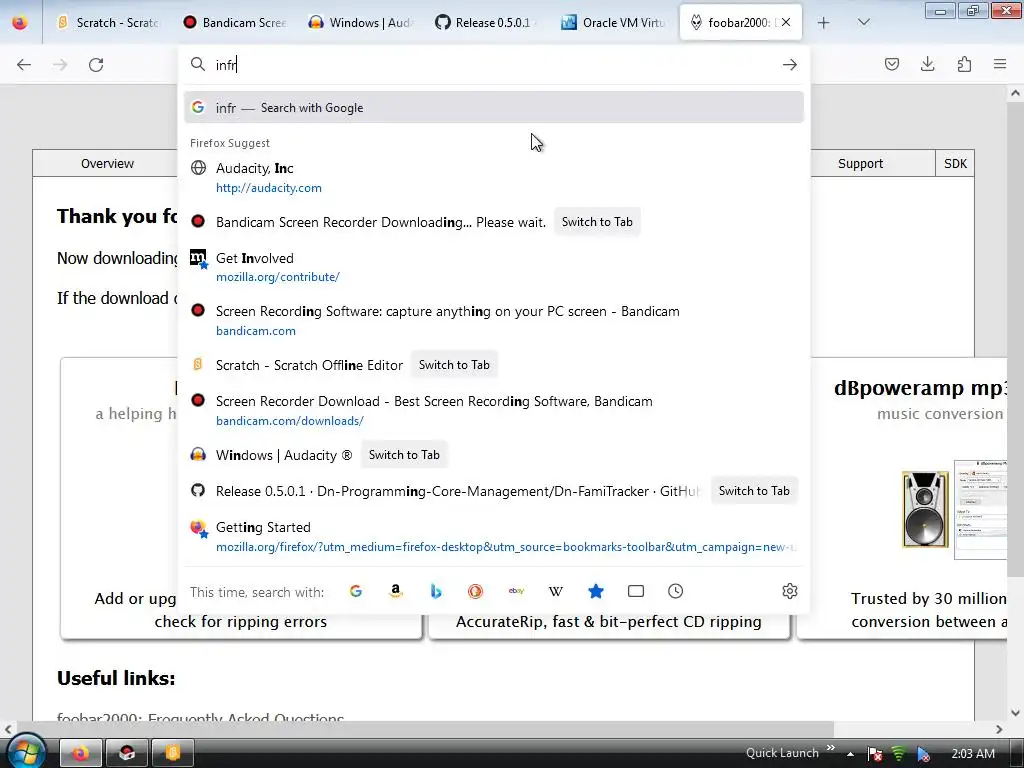This screenshot has width=1024, height=768.
Task: Show hidden tray icons arrow
Action: point(850,754)
